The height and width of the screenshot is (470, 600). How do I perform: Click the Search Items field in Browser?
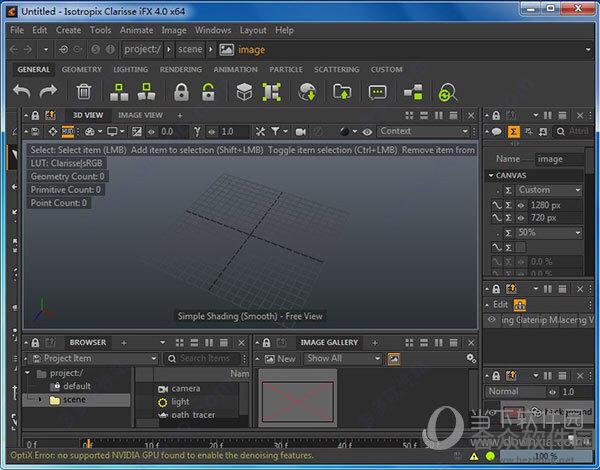pyautogui.click(x=204, y=359)
